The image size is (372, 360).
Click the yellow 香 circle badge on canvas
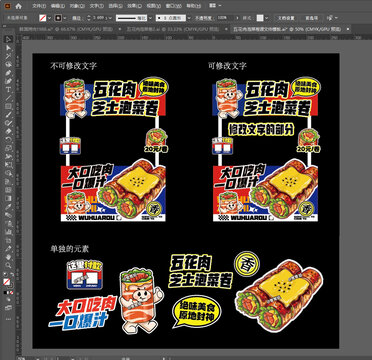(x=247, y=263)
